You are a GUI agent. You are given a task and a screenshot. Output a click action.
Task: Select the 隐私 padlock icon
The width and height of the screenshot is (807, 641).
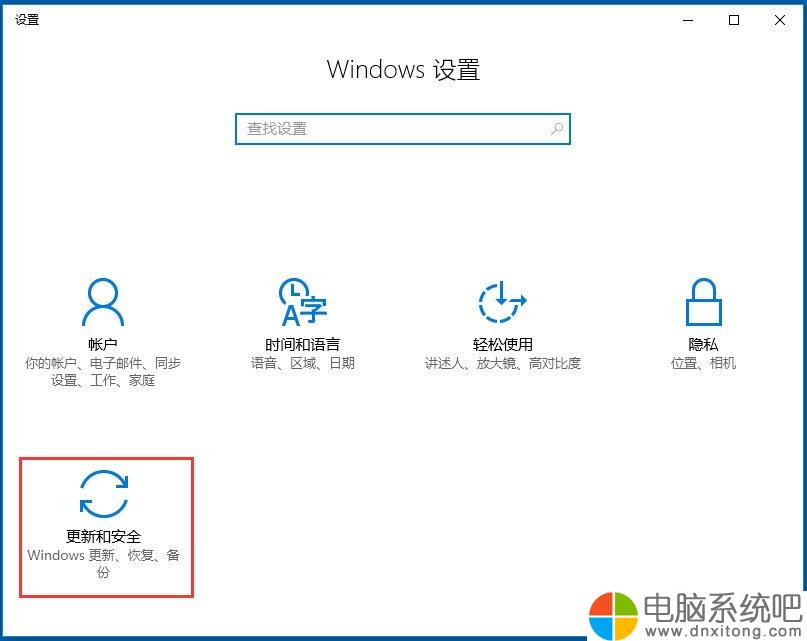[x=704, y=302]
